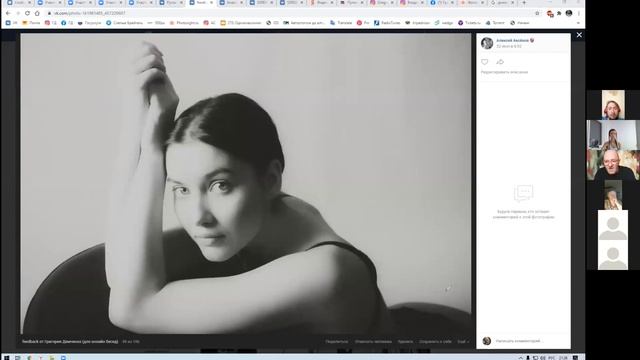Click the vk.com address bar
Image resolution: width=640 pixels, height=360 pixels.
click(x=286, y=13)
